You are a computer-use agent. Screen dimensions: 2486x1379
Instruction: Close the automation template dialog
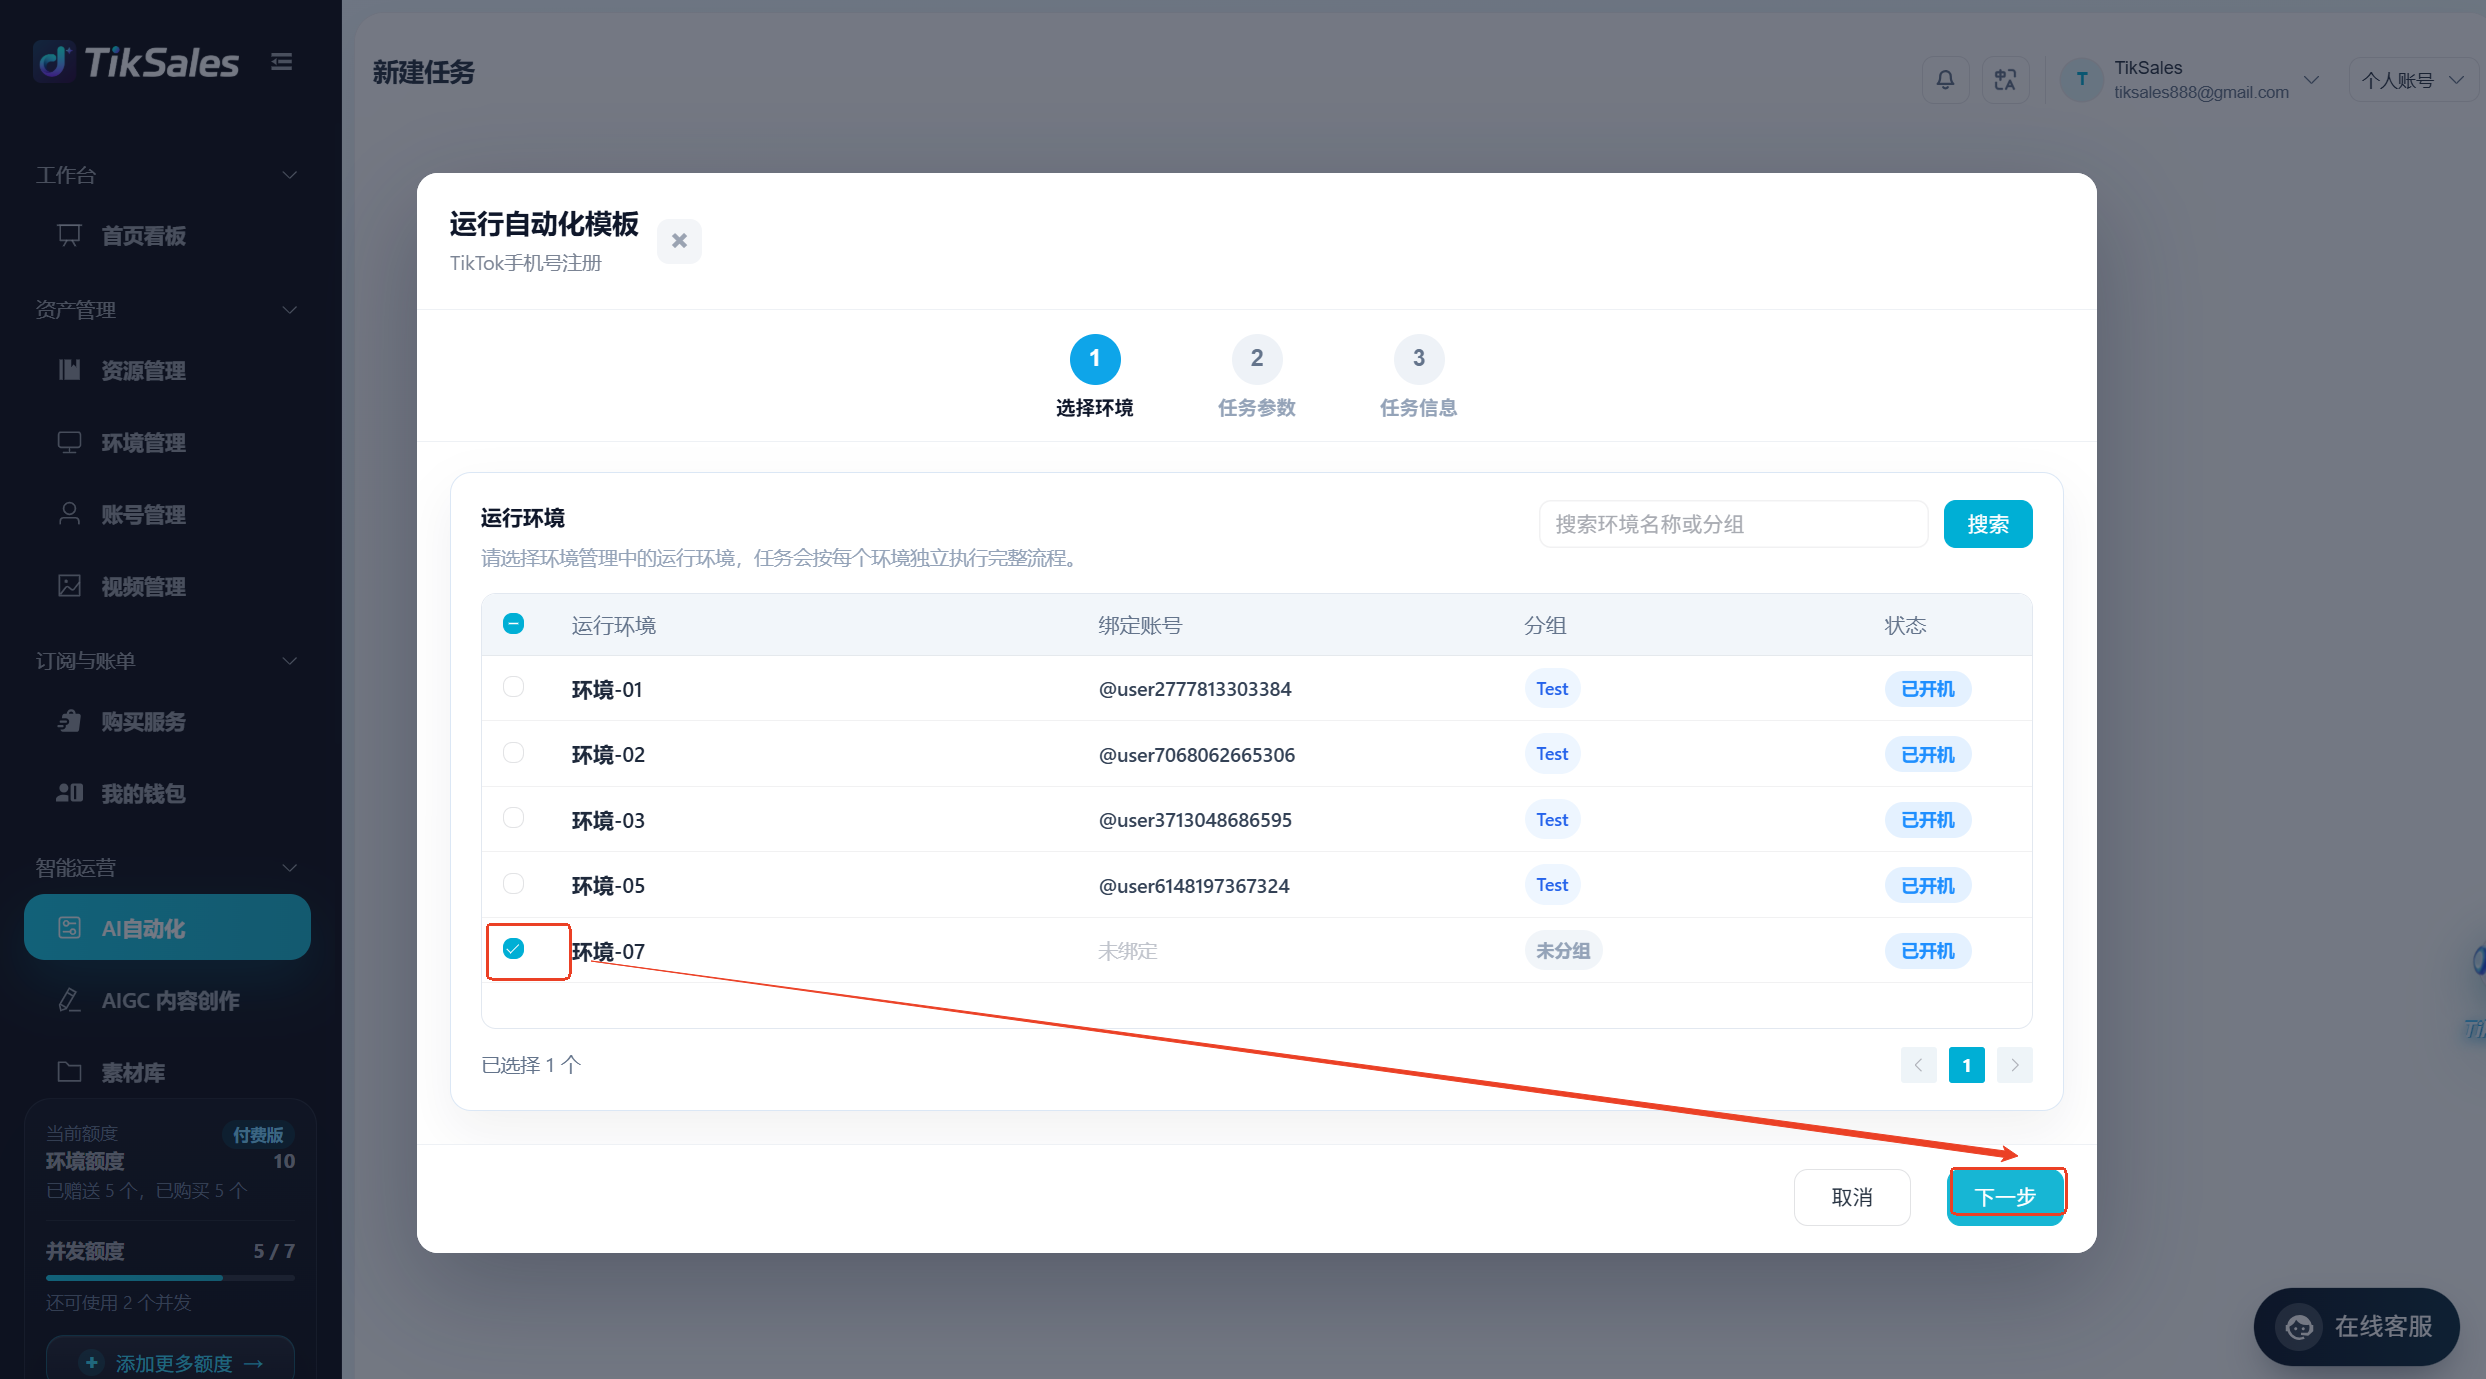coord(679,241)
